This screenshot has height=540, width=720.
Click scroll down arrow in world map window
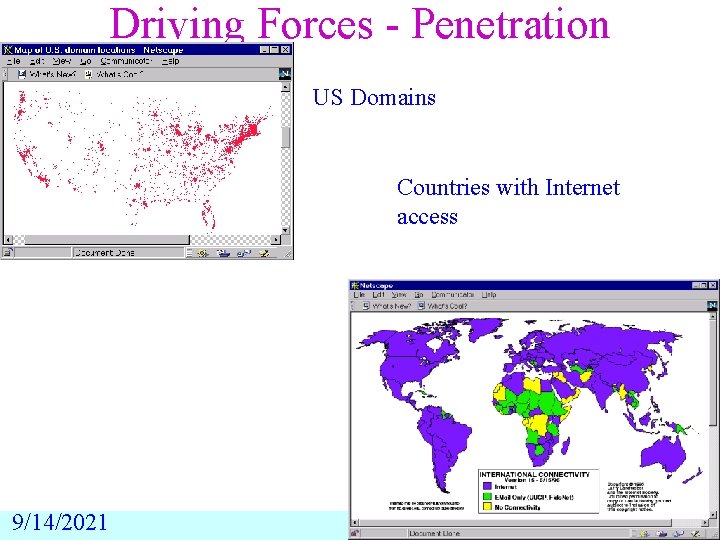[x=713, y=514]
